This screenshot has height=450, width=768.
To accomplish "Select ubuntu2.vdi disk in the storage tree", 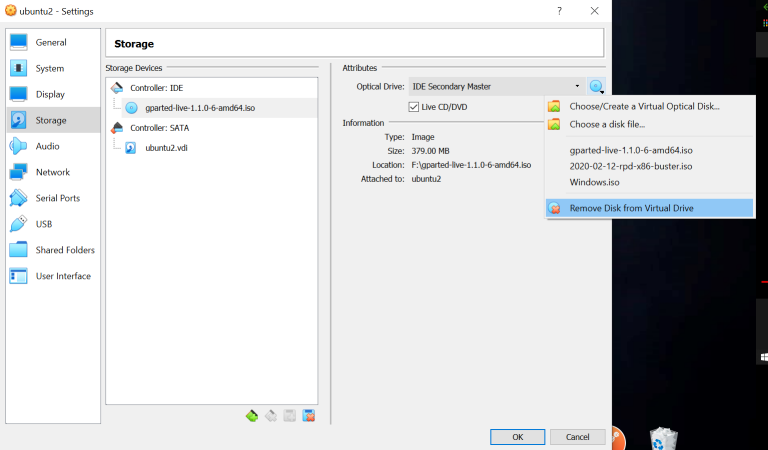I will 168,147.
